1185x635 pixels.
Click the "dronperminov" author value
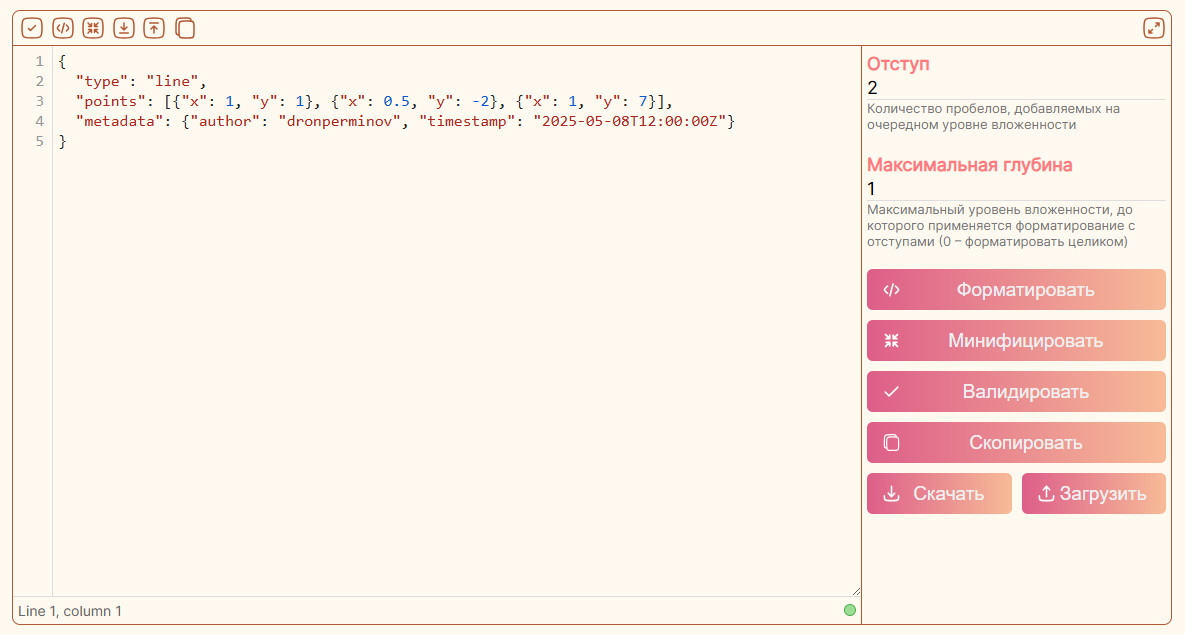tap(339, 121)
